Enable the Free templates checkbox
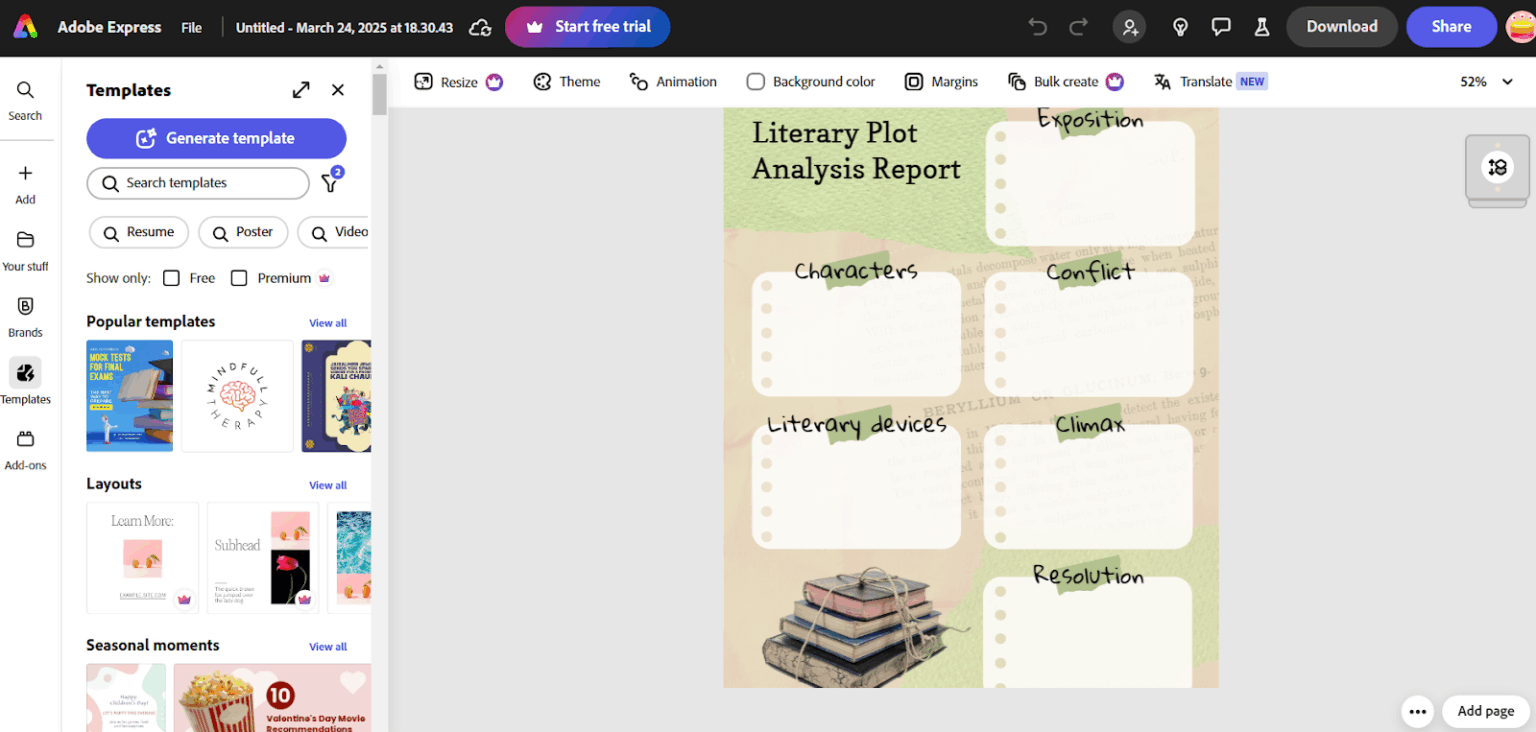Viewport: 1536px width, 732px height. [x=171, y=278]
